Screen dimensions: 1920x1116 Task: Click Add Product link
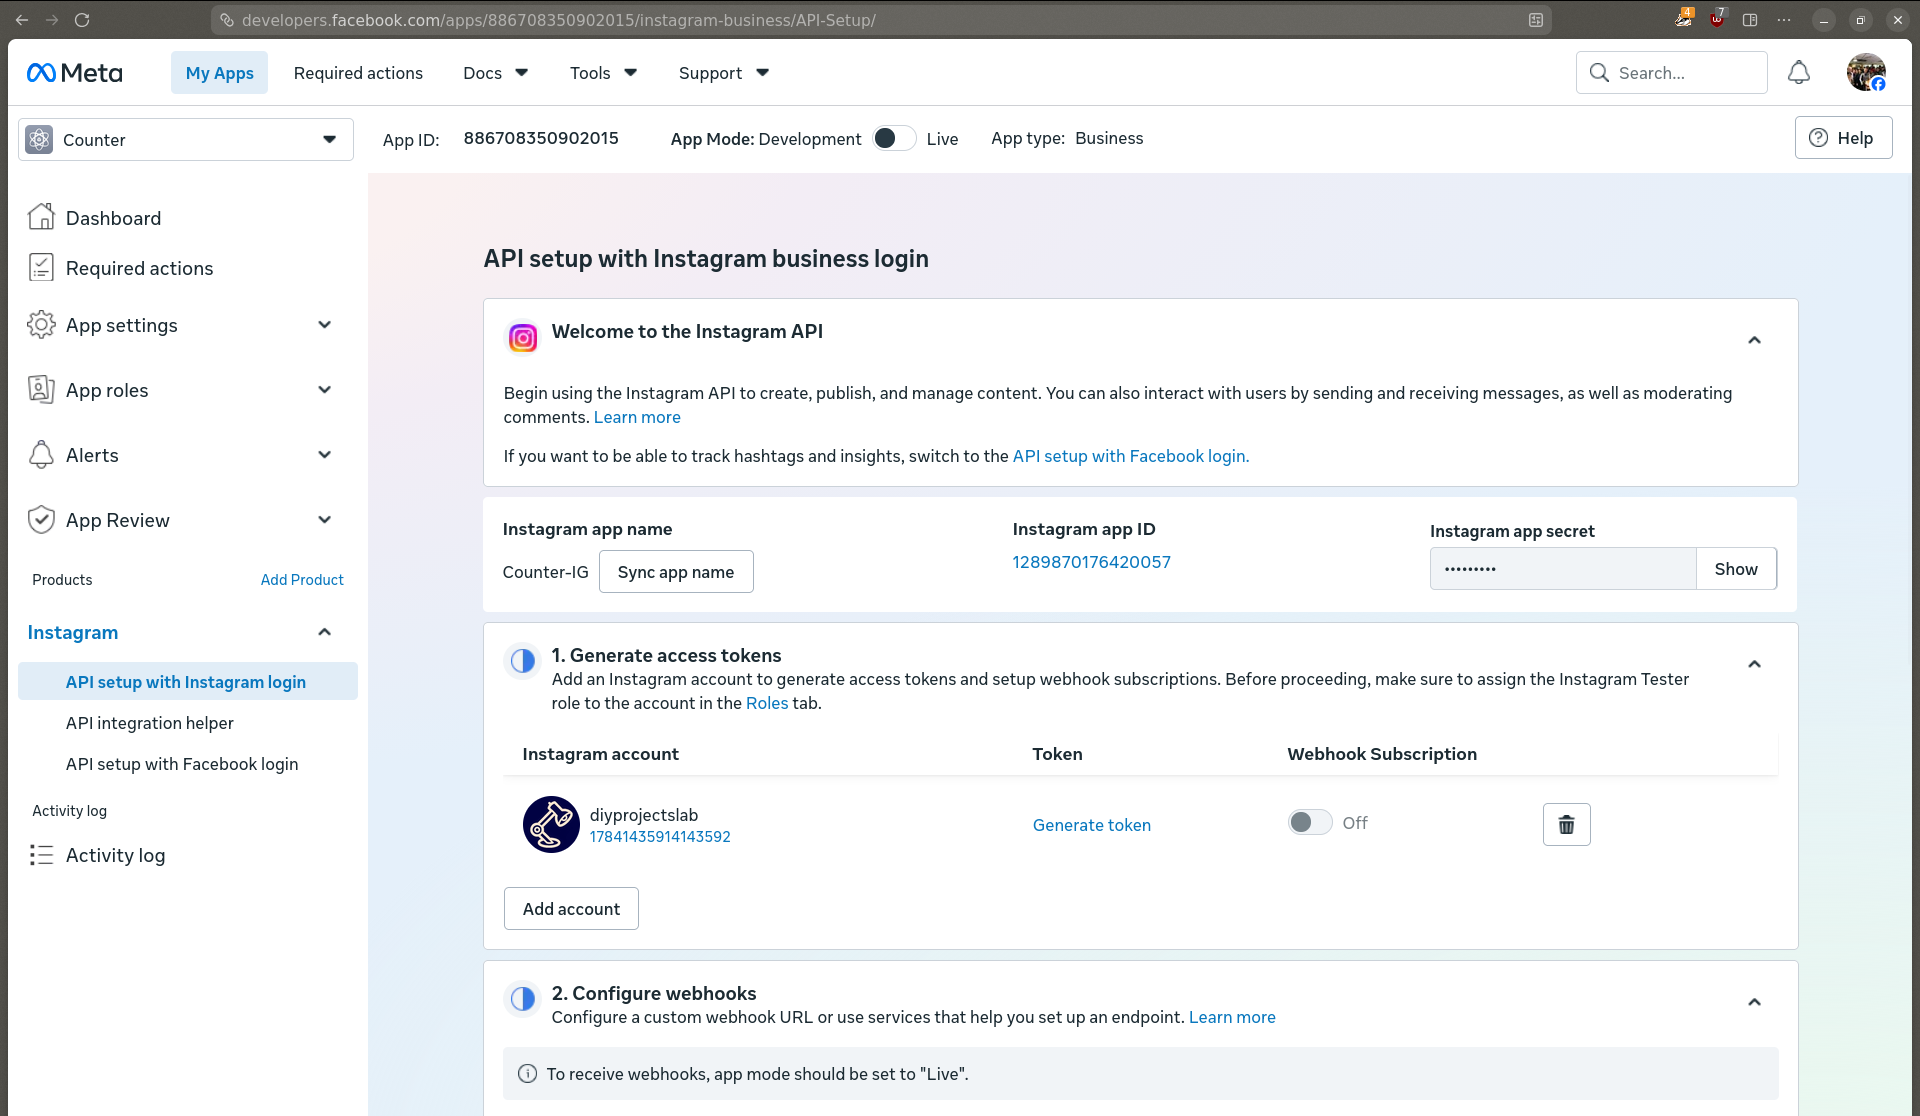[302, 580]
